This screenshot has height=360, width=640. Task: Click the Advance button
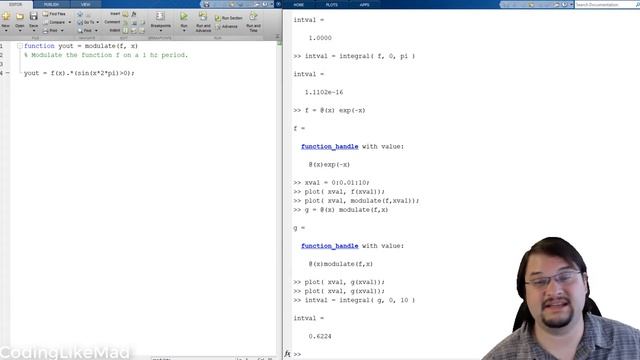[227, 27]
